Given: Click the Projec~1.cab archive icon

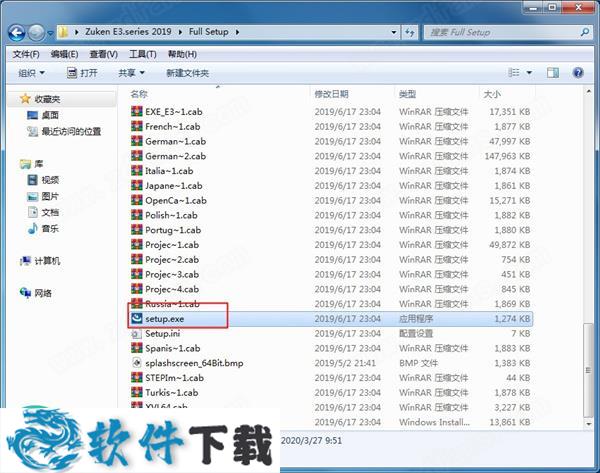Looking at the screenshot, I should pyautogui.click(x=137, y=245).
